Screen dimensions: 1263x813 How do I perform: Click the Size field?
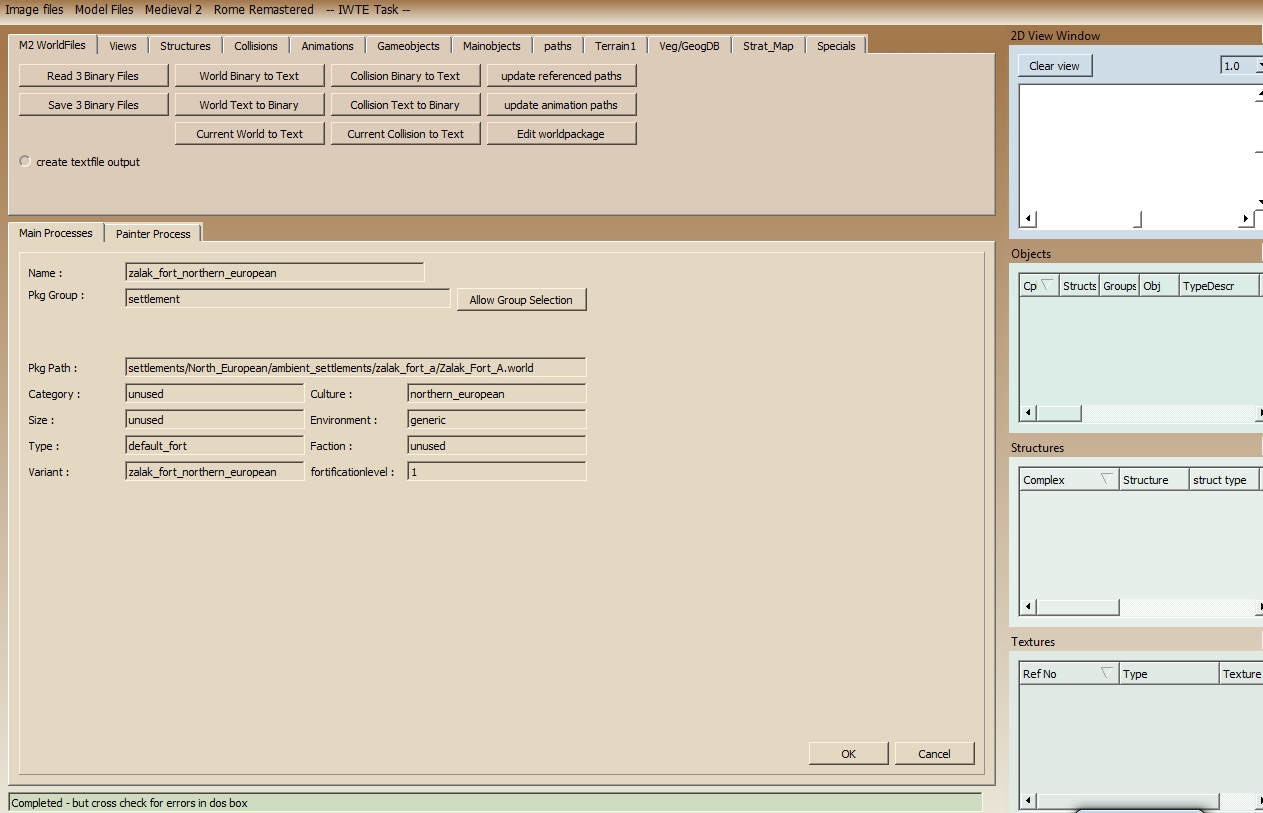point(215,420)
